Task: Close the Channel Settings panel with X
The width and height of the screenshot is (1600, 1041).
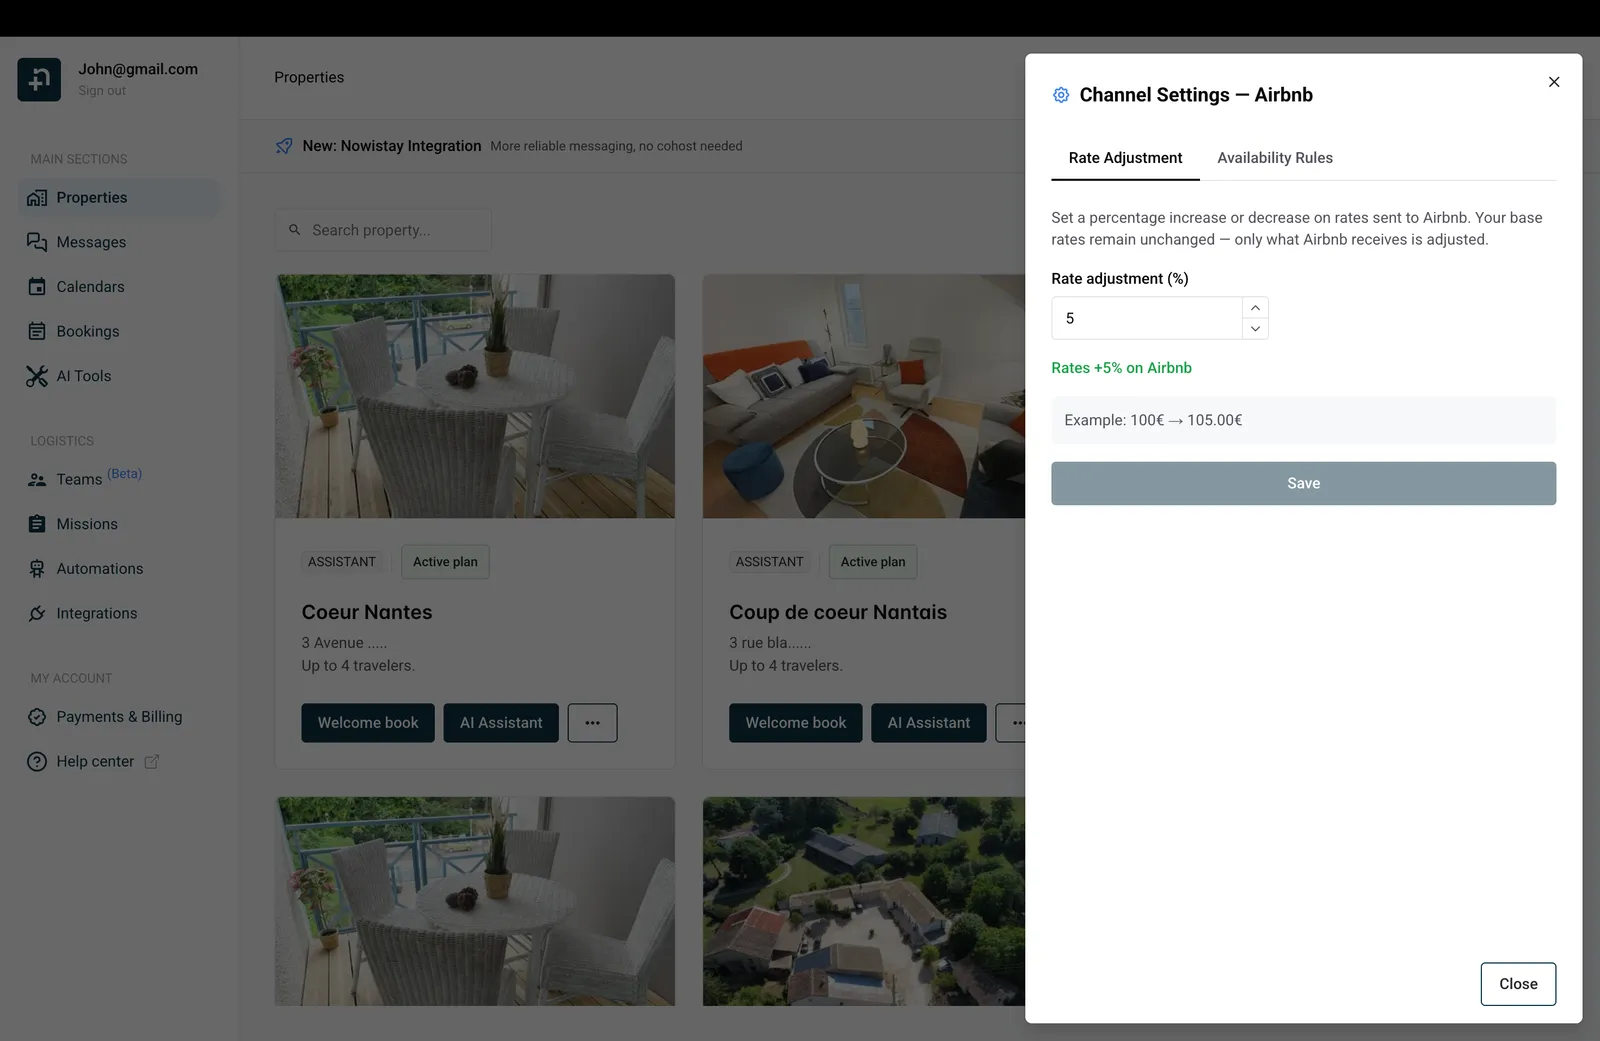Action: pyautogui.click(x=1554, y=82)
